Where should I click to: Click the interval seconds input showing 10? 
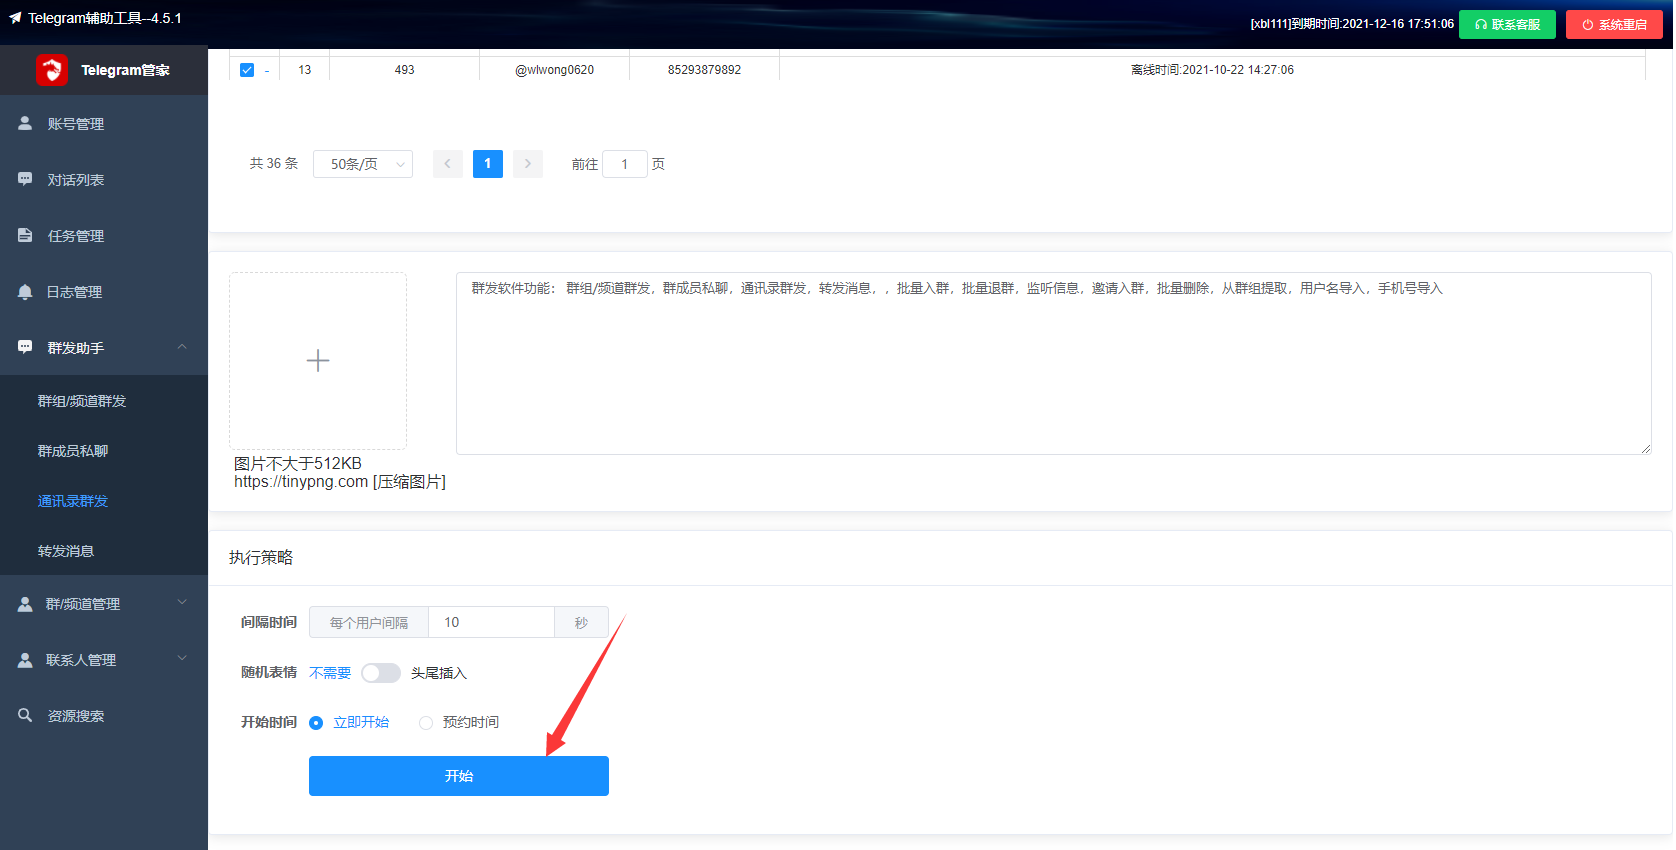(491, 622)
